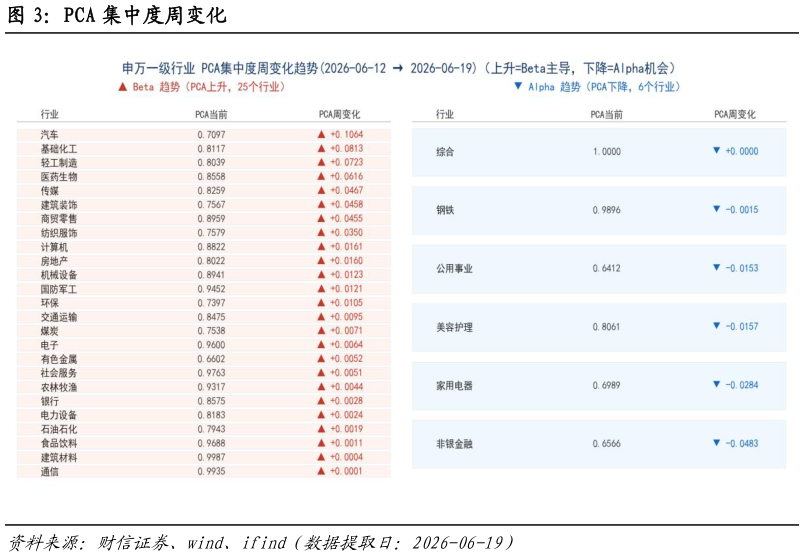Viewport: 804px width, 557px height.
Task: Click the red triangle in the 通信 row
Action: [x=321, y=471]
